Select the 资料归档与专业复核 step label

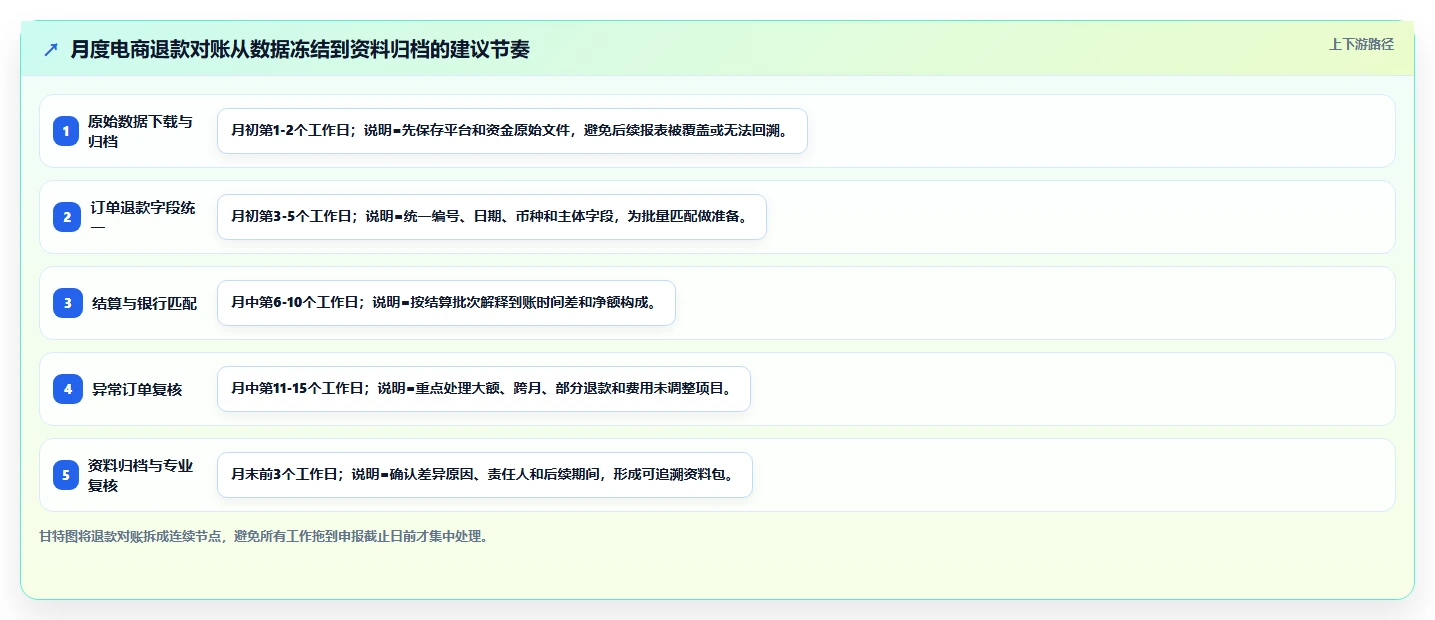pyautogui.click(x=140, y=475)
